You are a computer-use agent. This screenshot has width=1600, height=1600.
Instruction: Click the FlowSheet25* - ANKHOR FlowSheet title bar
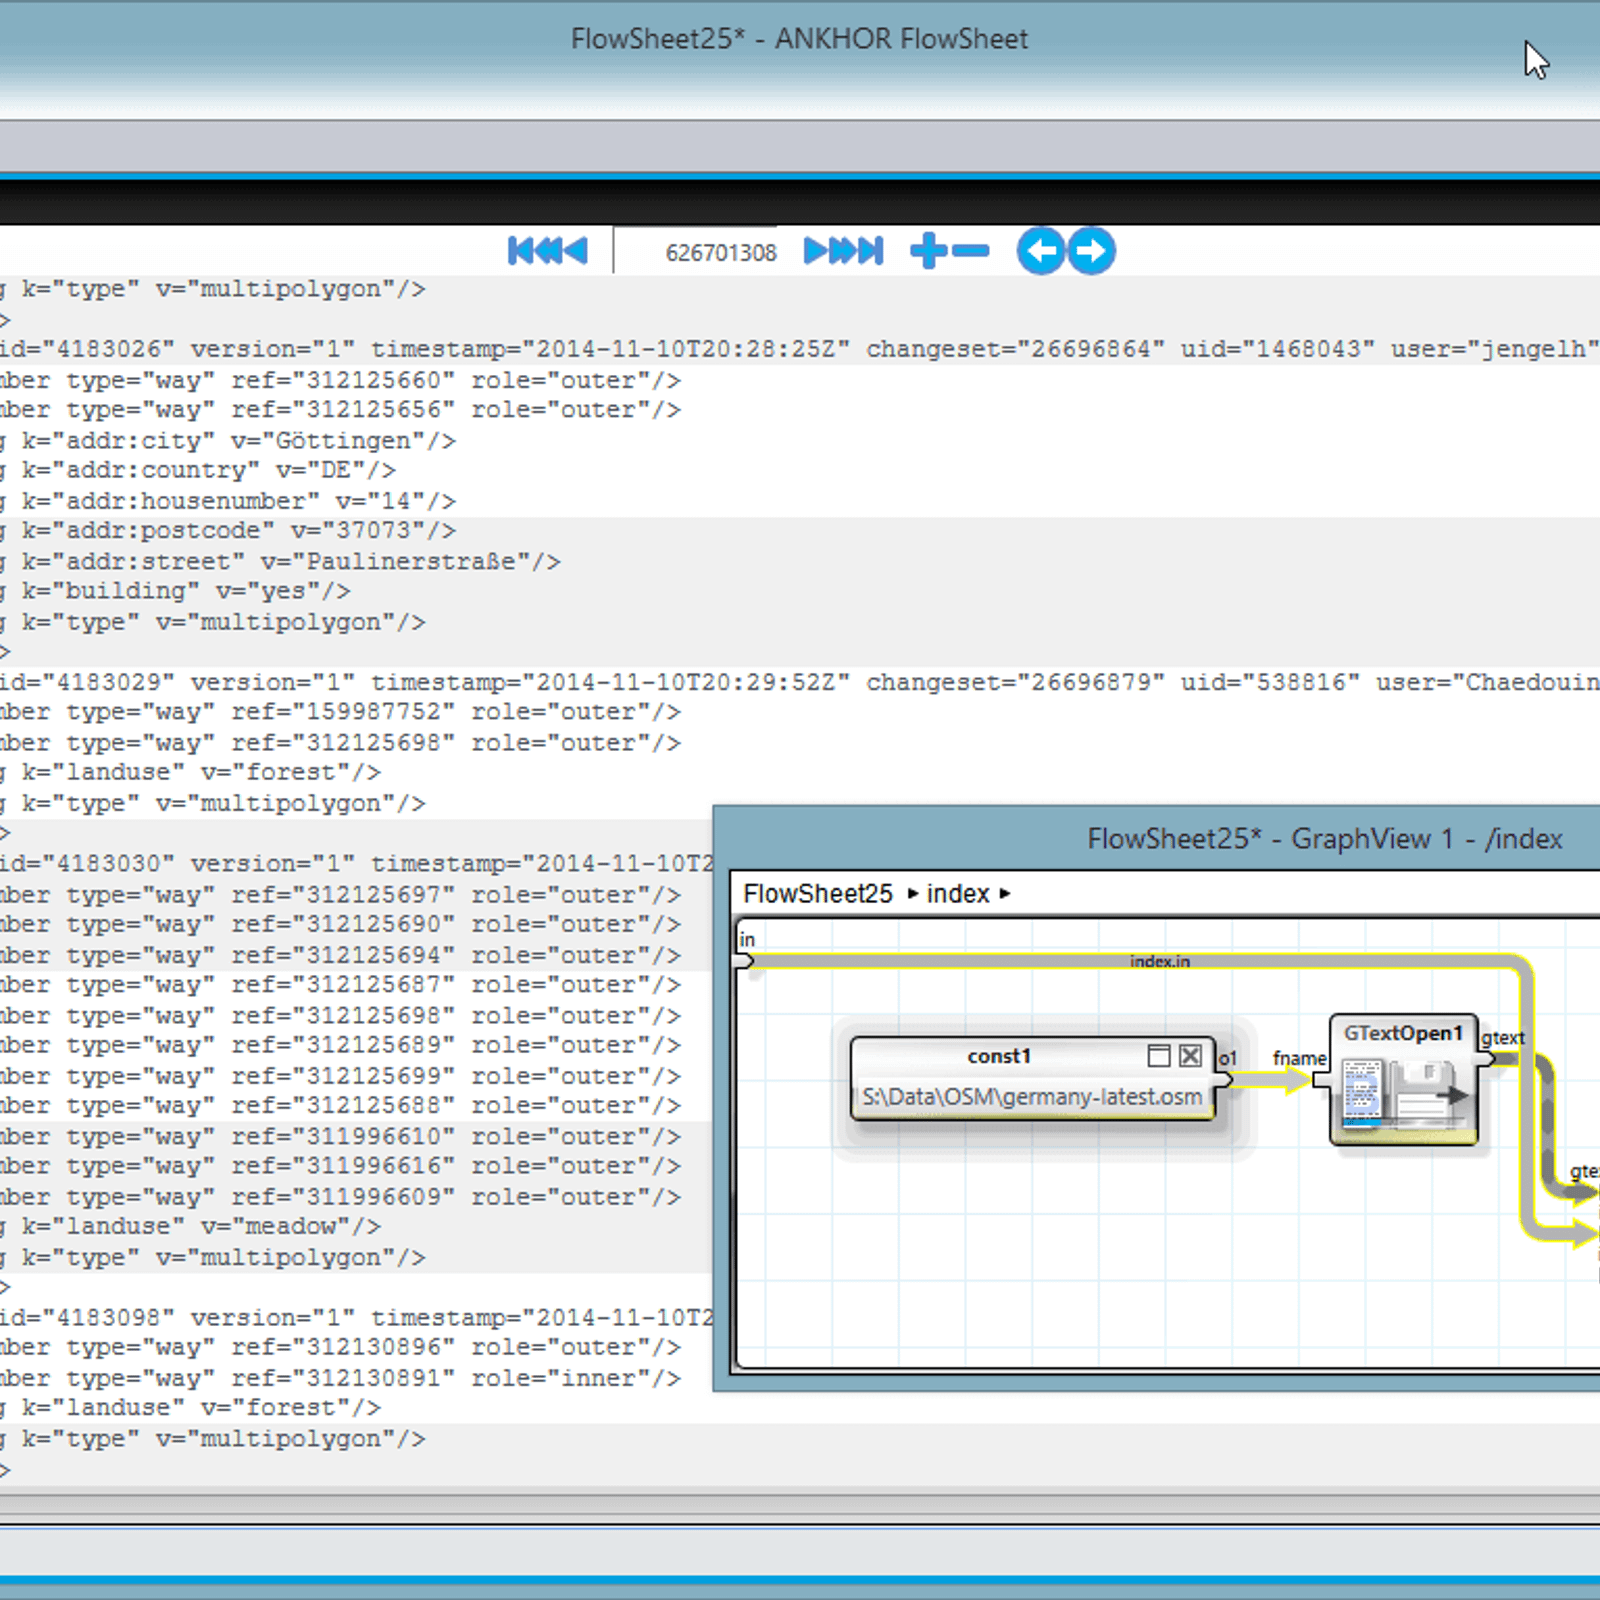(x=799, y=38)
